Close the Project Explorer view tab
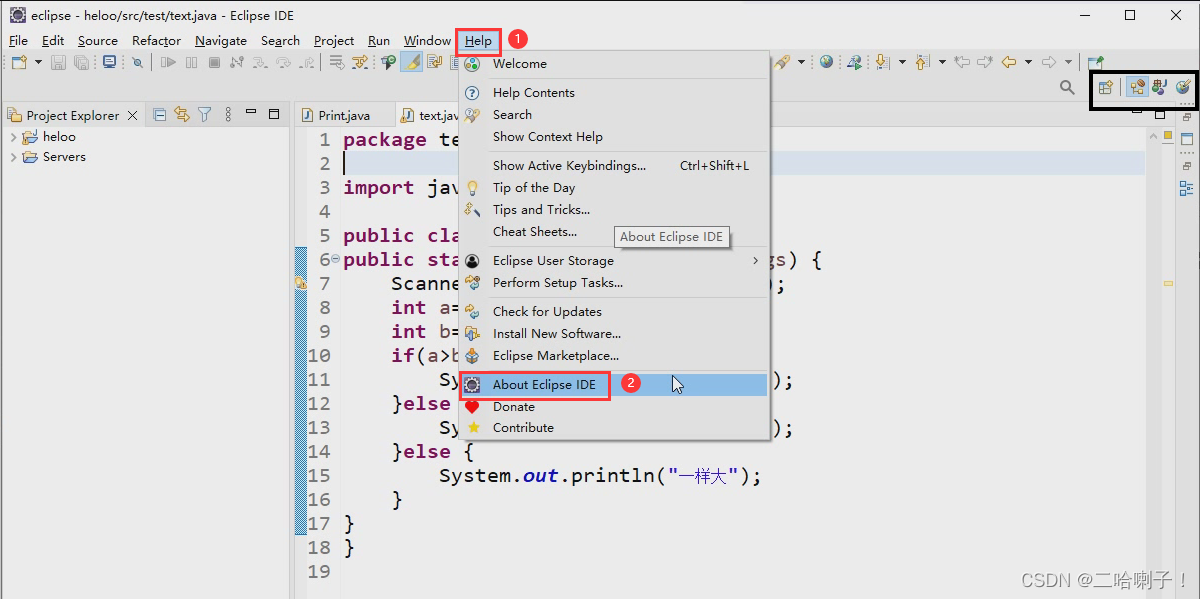 click(x=132, y=115)
